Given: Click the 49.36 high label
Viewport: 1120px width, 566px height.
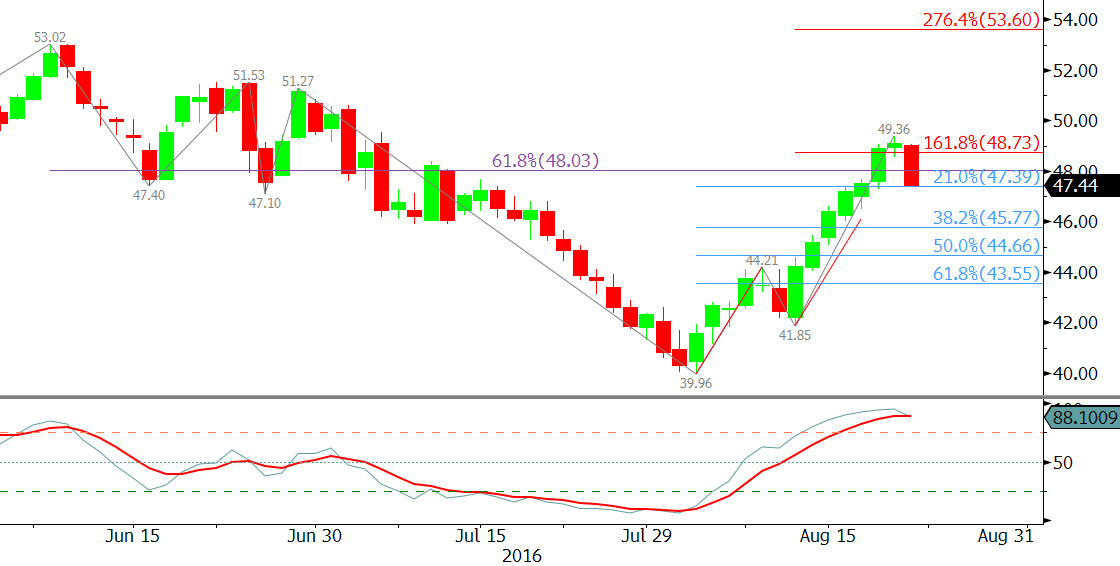Looking at the screenshot, I should (x=894, y=129).
